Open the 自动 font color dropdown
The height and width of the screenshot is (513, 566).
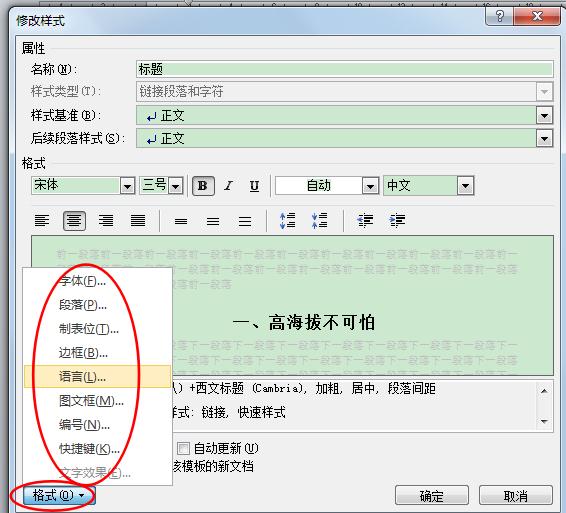pyautogui.click(x=370, y=186)
